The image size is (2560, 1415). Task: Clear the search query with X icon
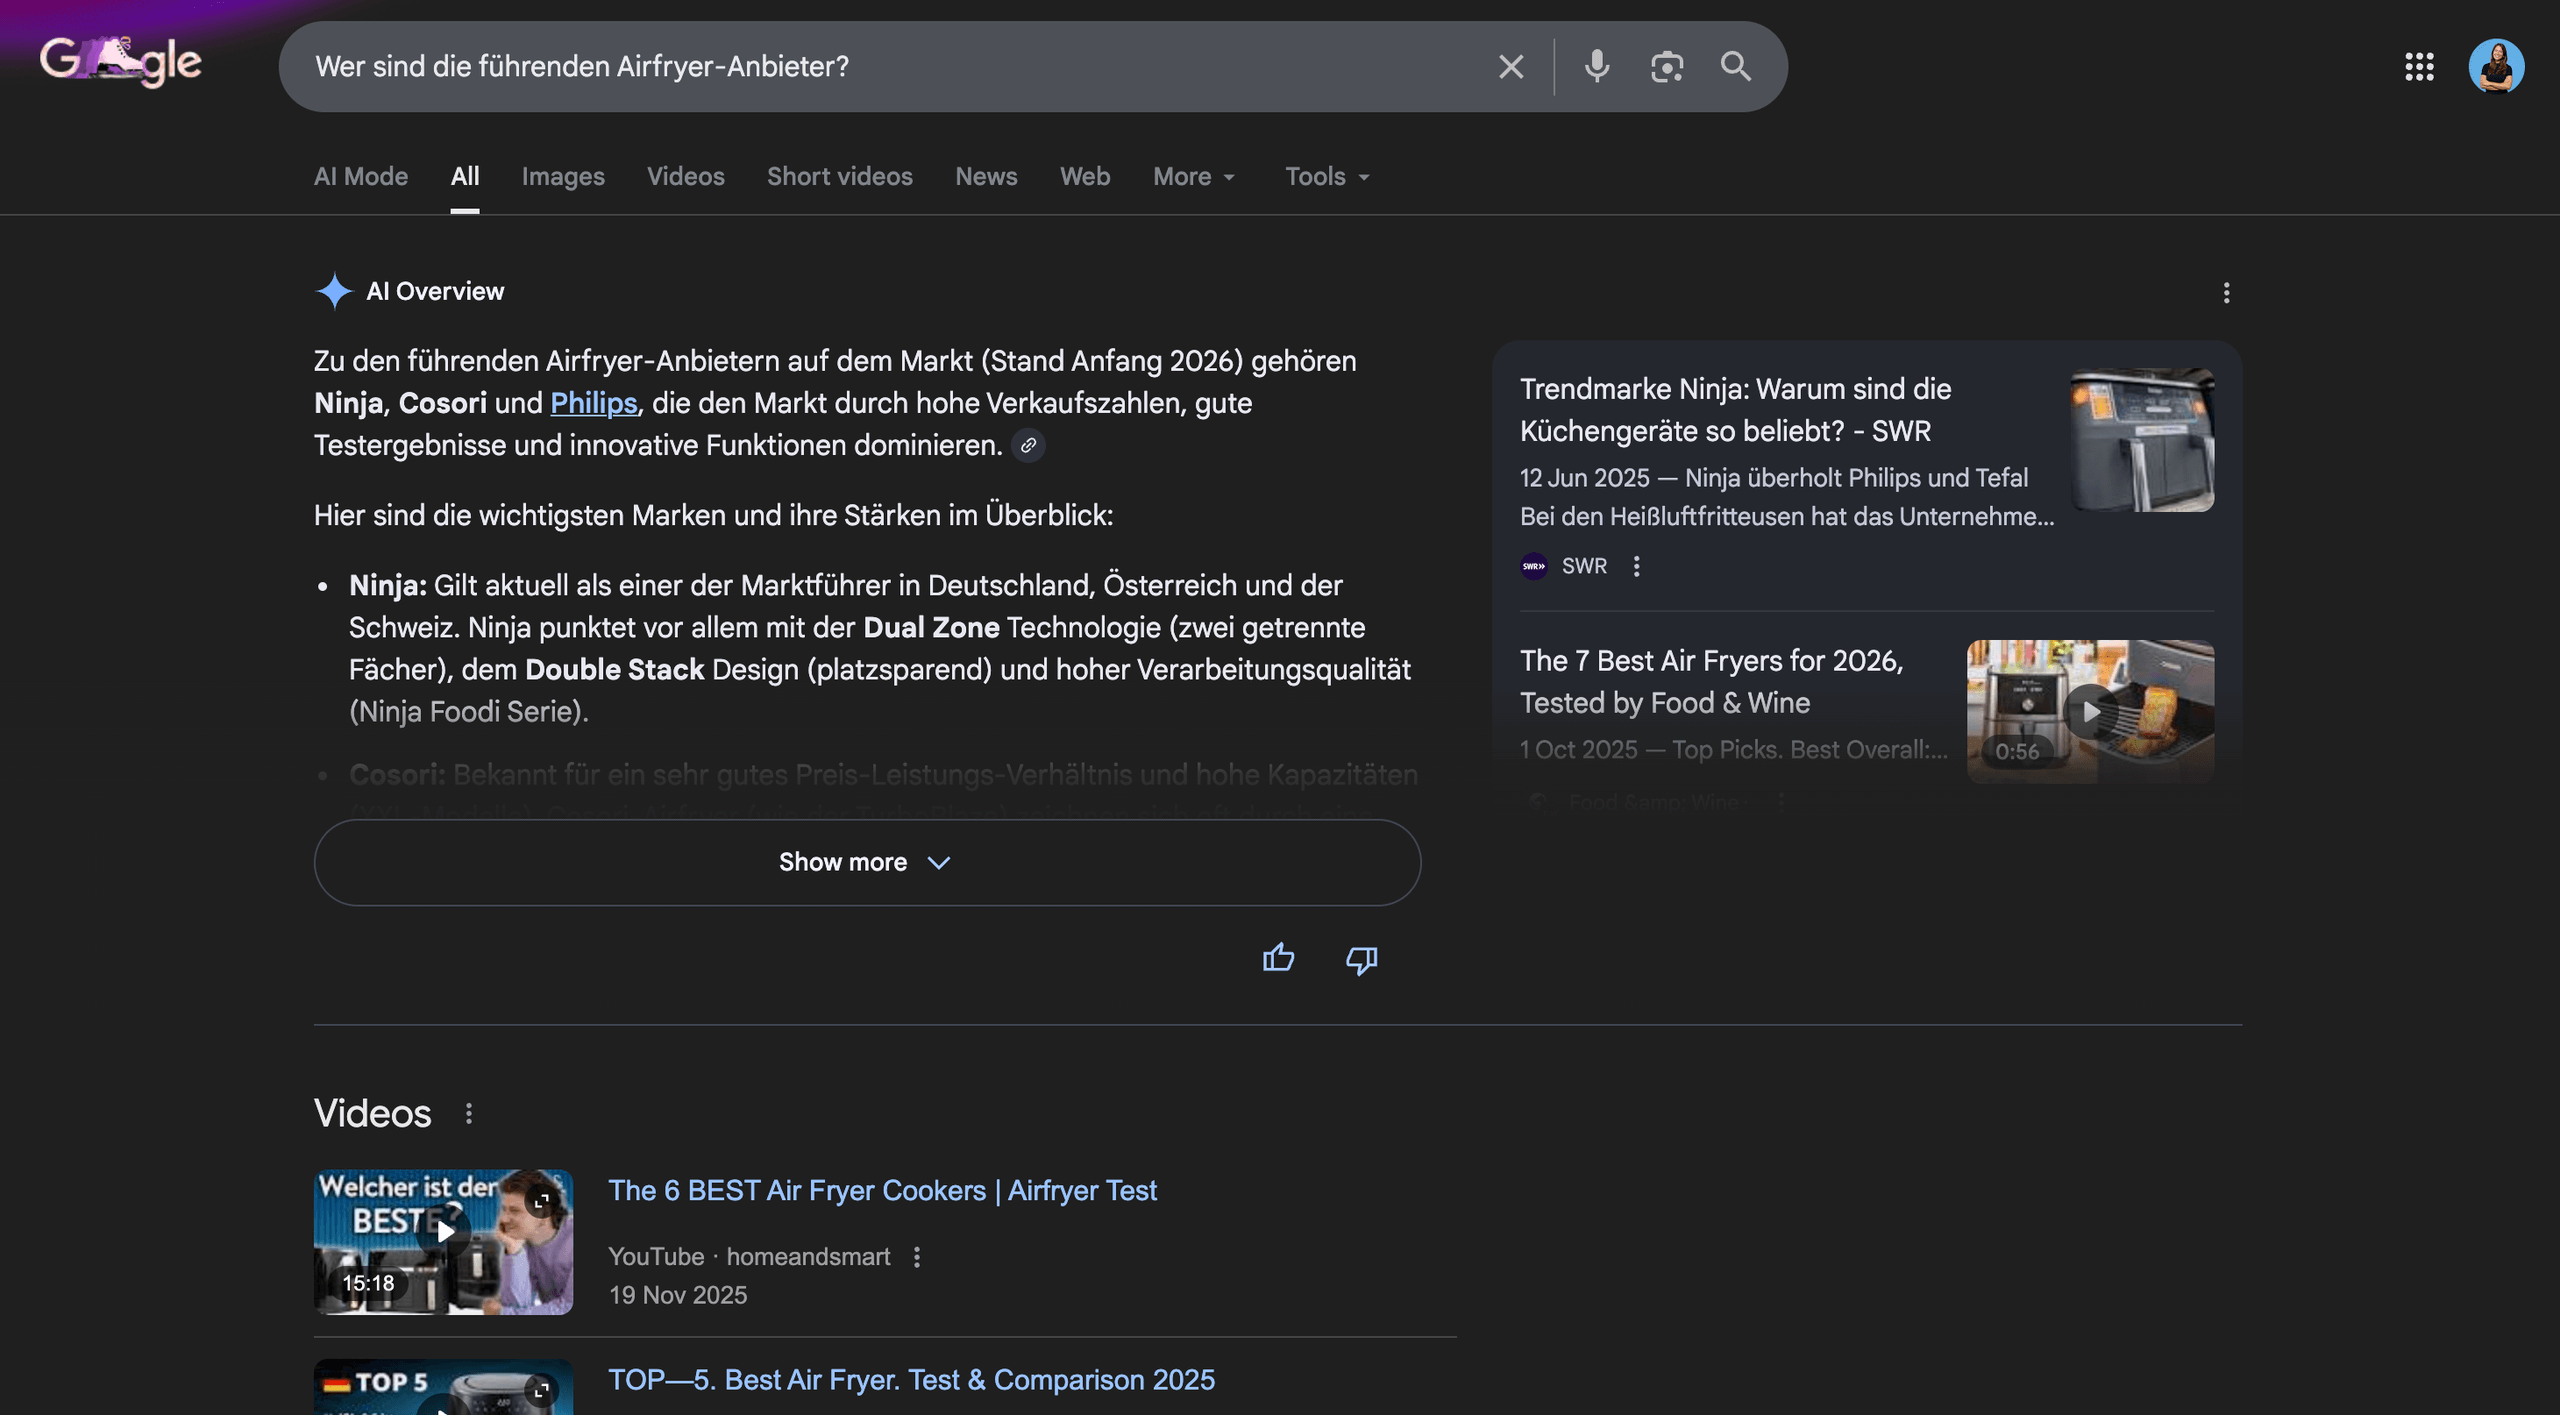coord(1510,67)
